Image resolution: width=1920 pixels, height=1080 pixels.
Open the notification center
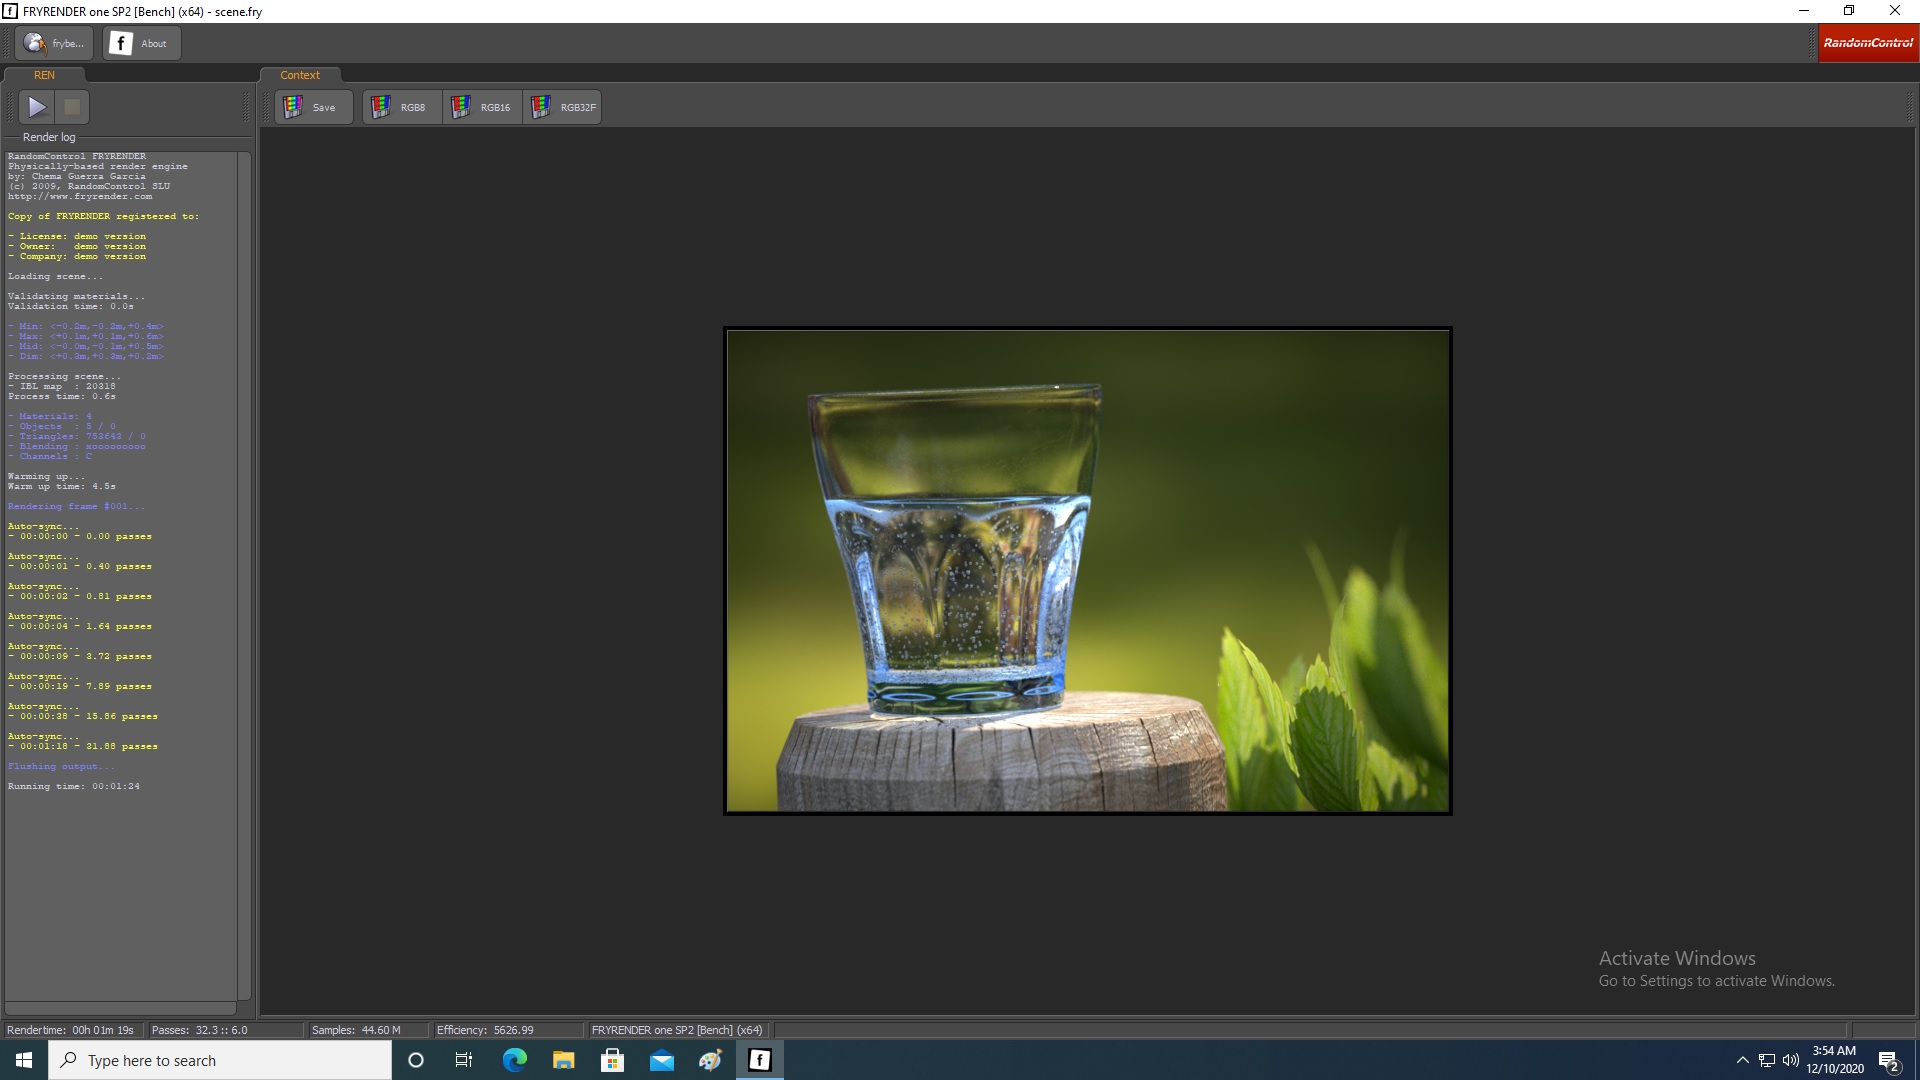click(1888, 1060)
